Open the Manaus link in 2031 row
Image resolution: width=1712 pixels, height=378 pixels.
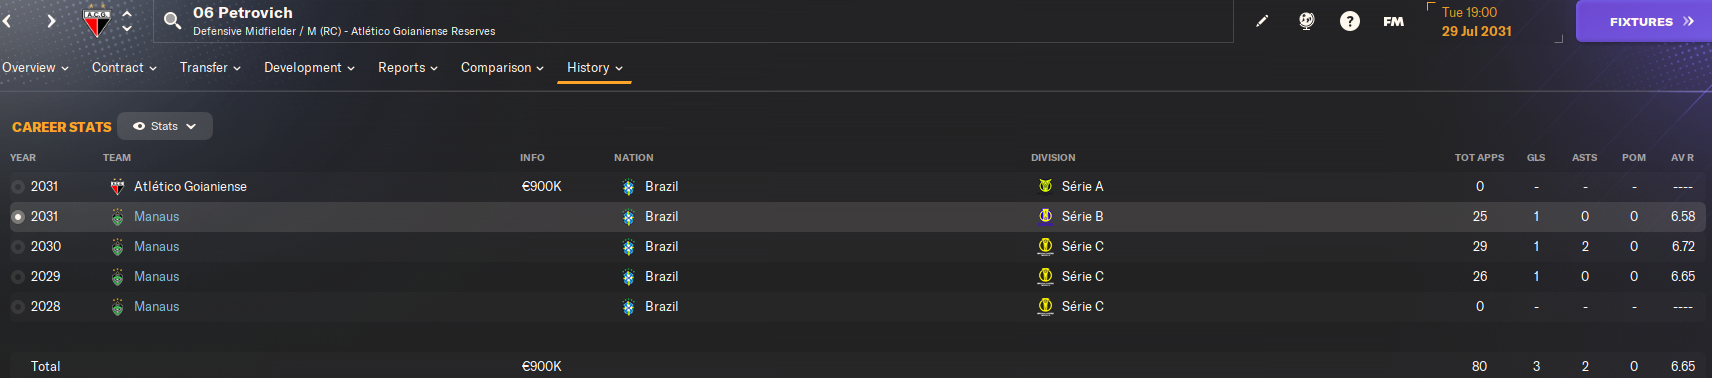pyautogui.click(x=156, y=217)
